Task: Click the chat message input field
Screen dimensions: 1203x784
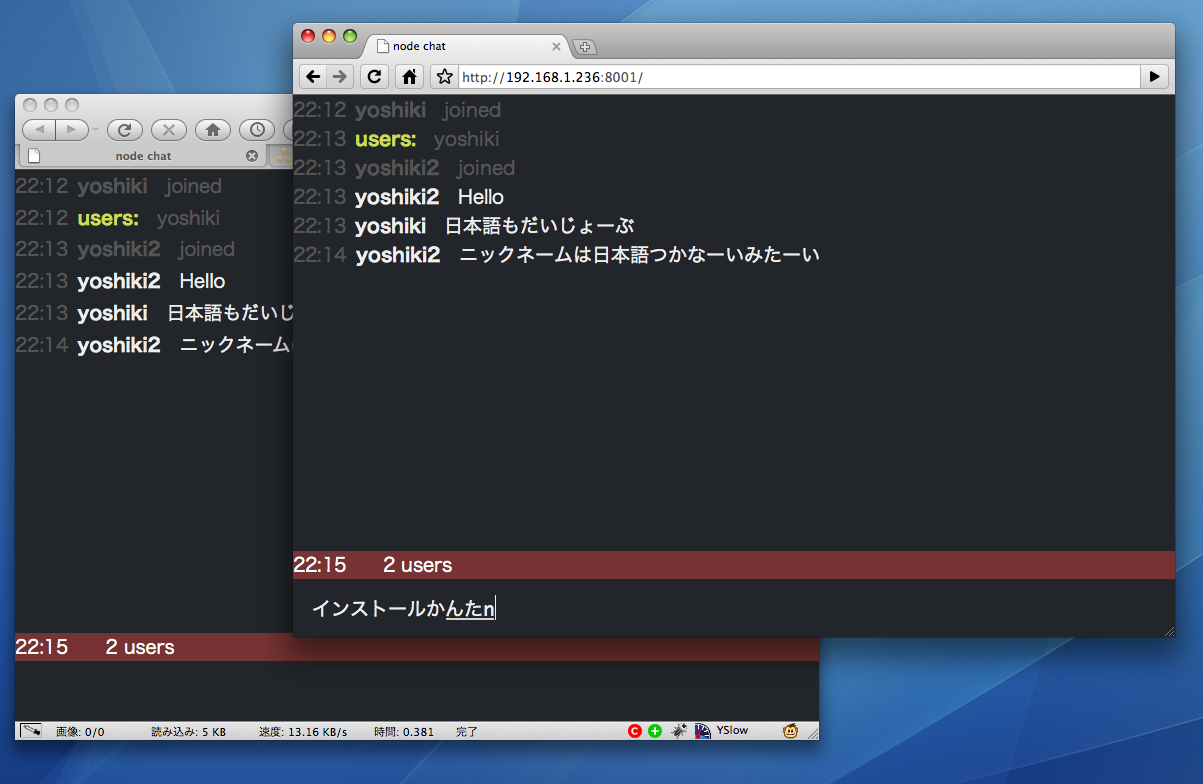Action: (x=730, y=608)
